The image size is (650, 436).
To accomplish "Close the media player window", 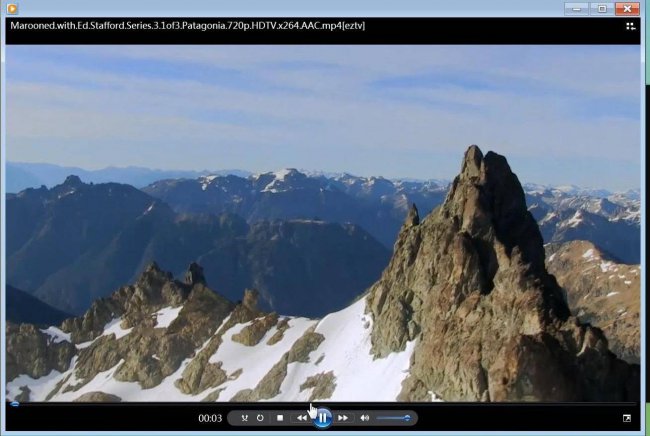I will click(628, 8).
